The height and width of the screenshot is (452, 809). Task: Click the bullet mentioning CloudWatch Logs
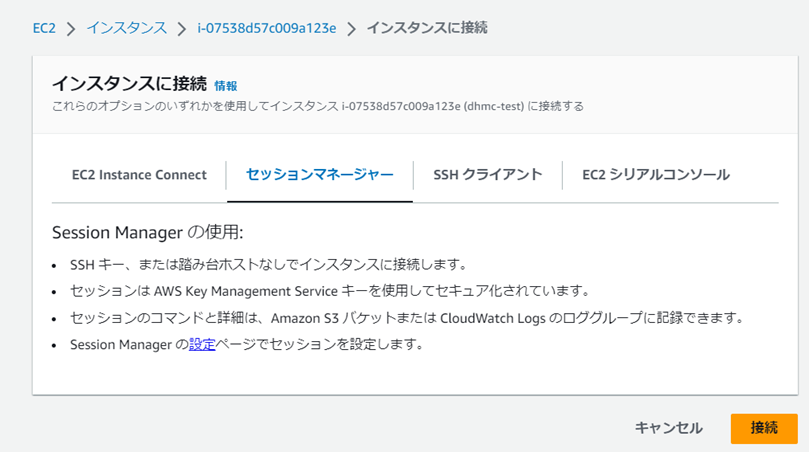(x=407, y=318)
